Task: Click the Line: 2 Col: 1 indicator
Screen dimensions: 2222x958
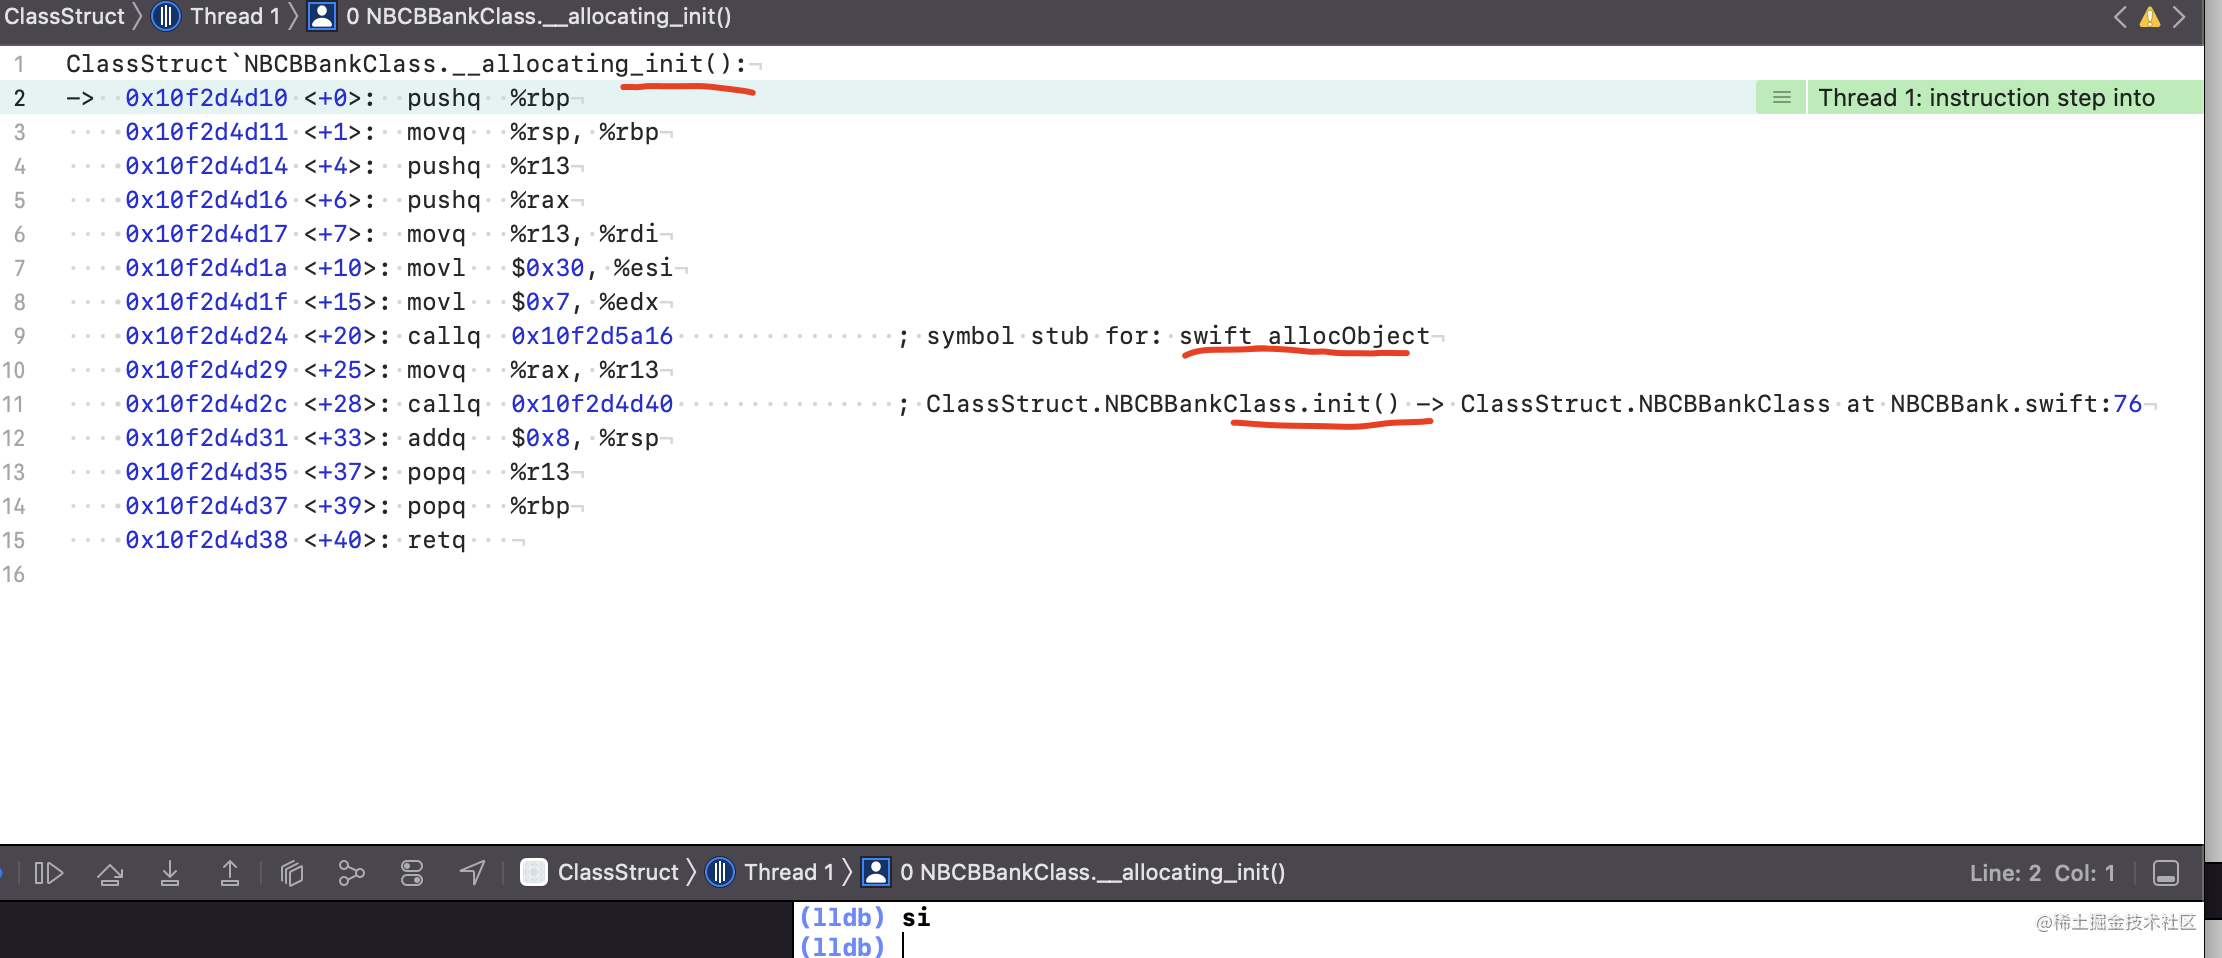Action: [2042, 873]
